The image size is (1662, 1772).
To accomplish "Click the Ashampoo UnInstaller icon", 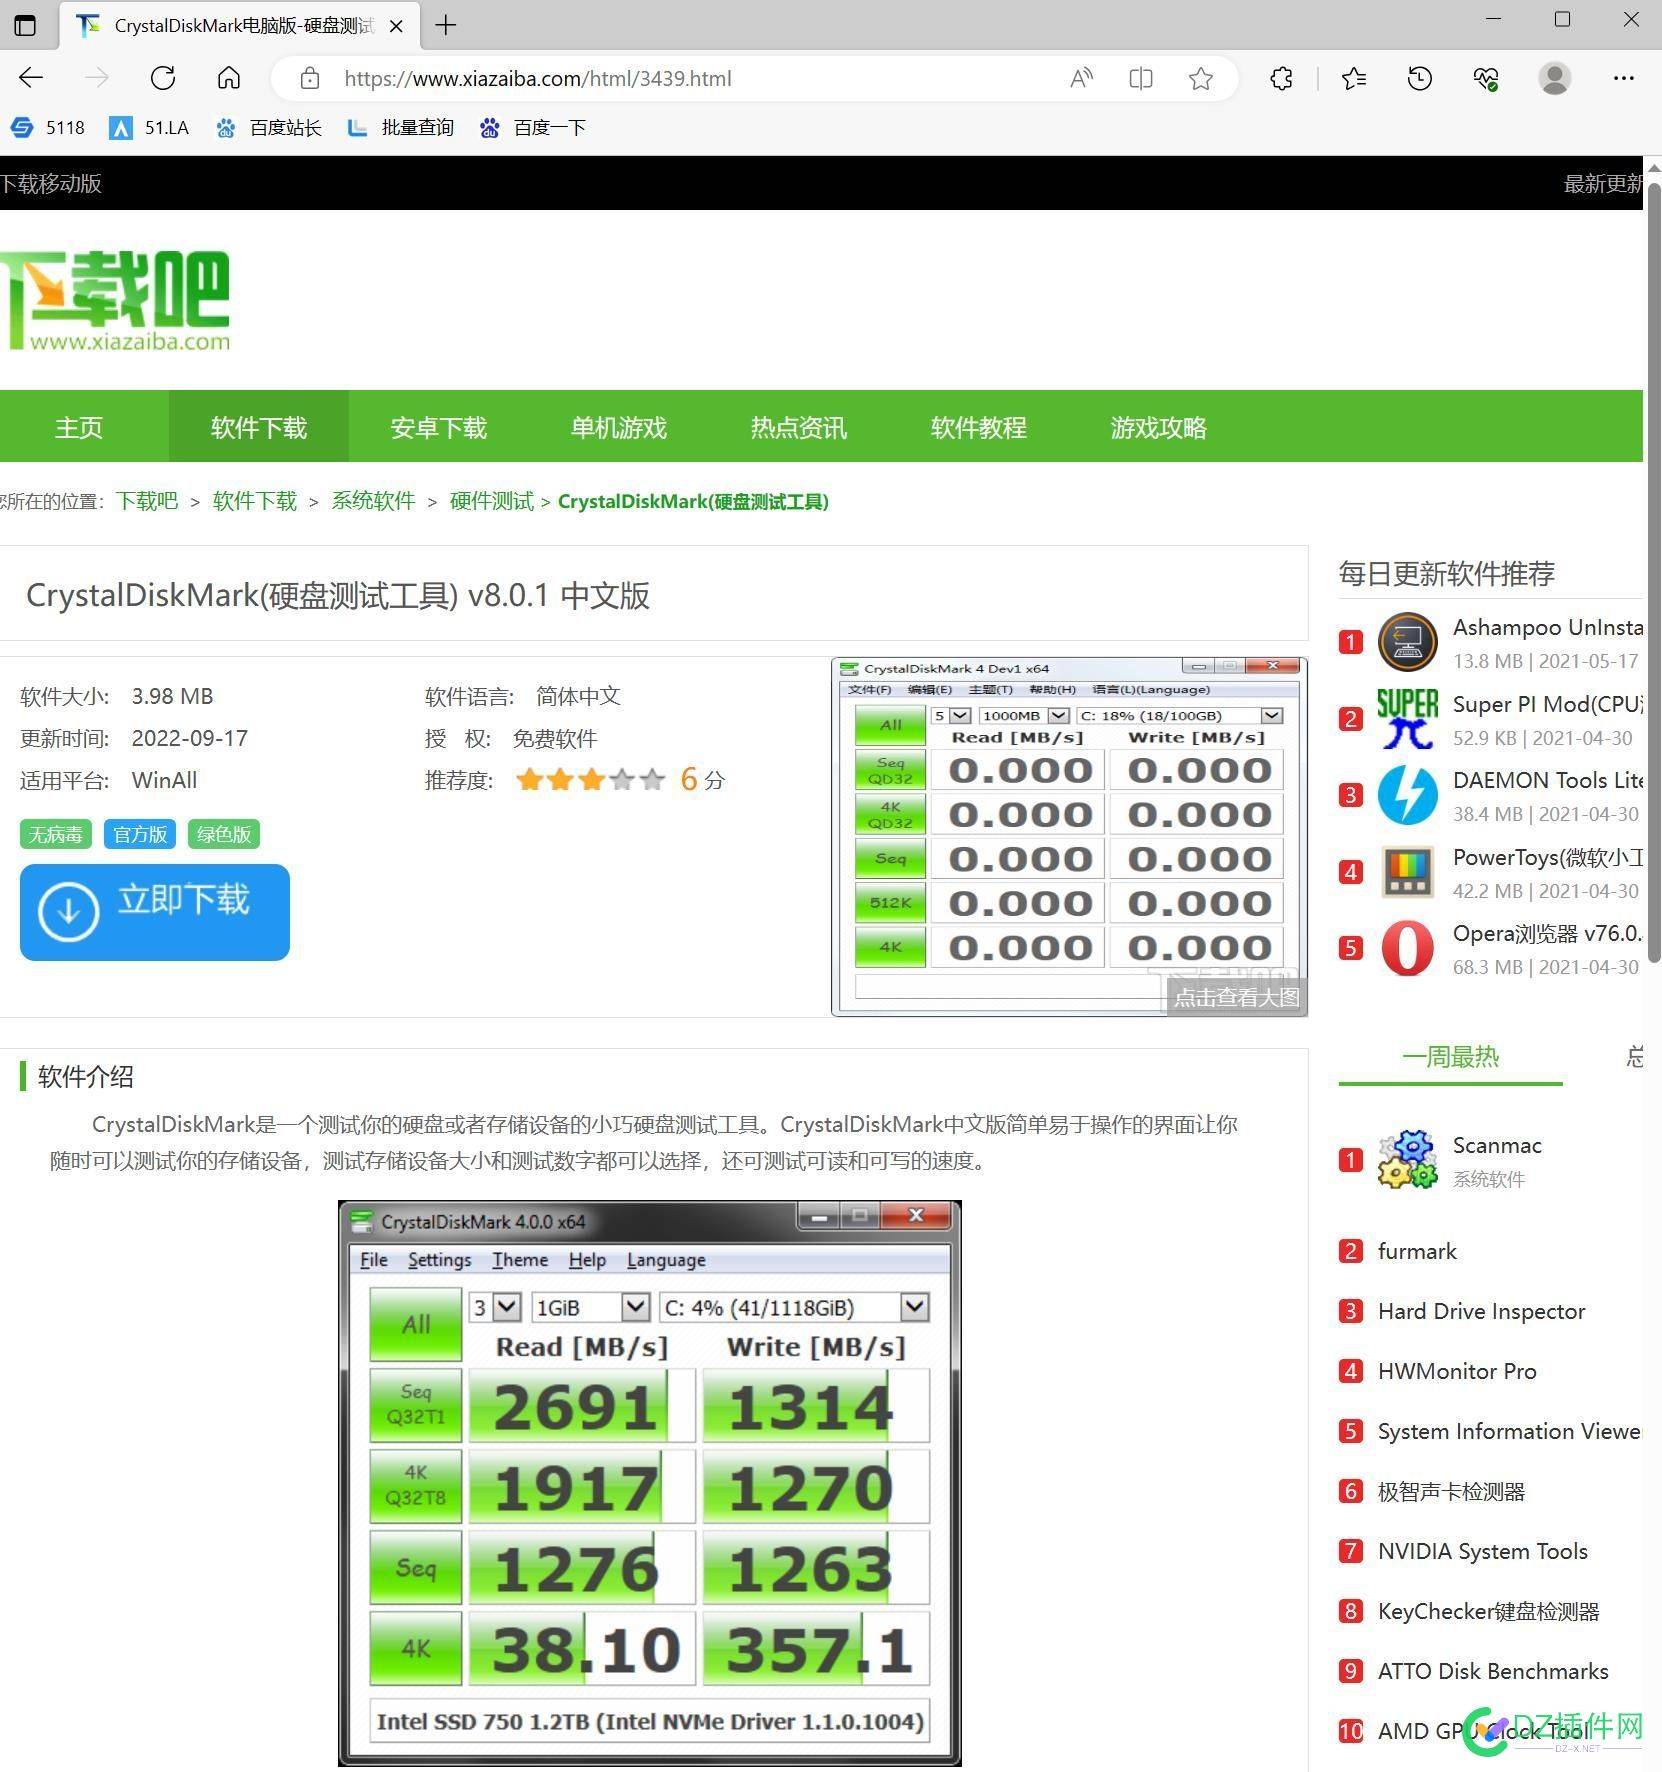I will (x=1408, y=642).
